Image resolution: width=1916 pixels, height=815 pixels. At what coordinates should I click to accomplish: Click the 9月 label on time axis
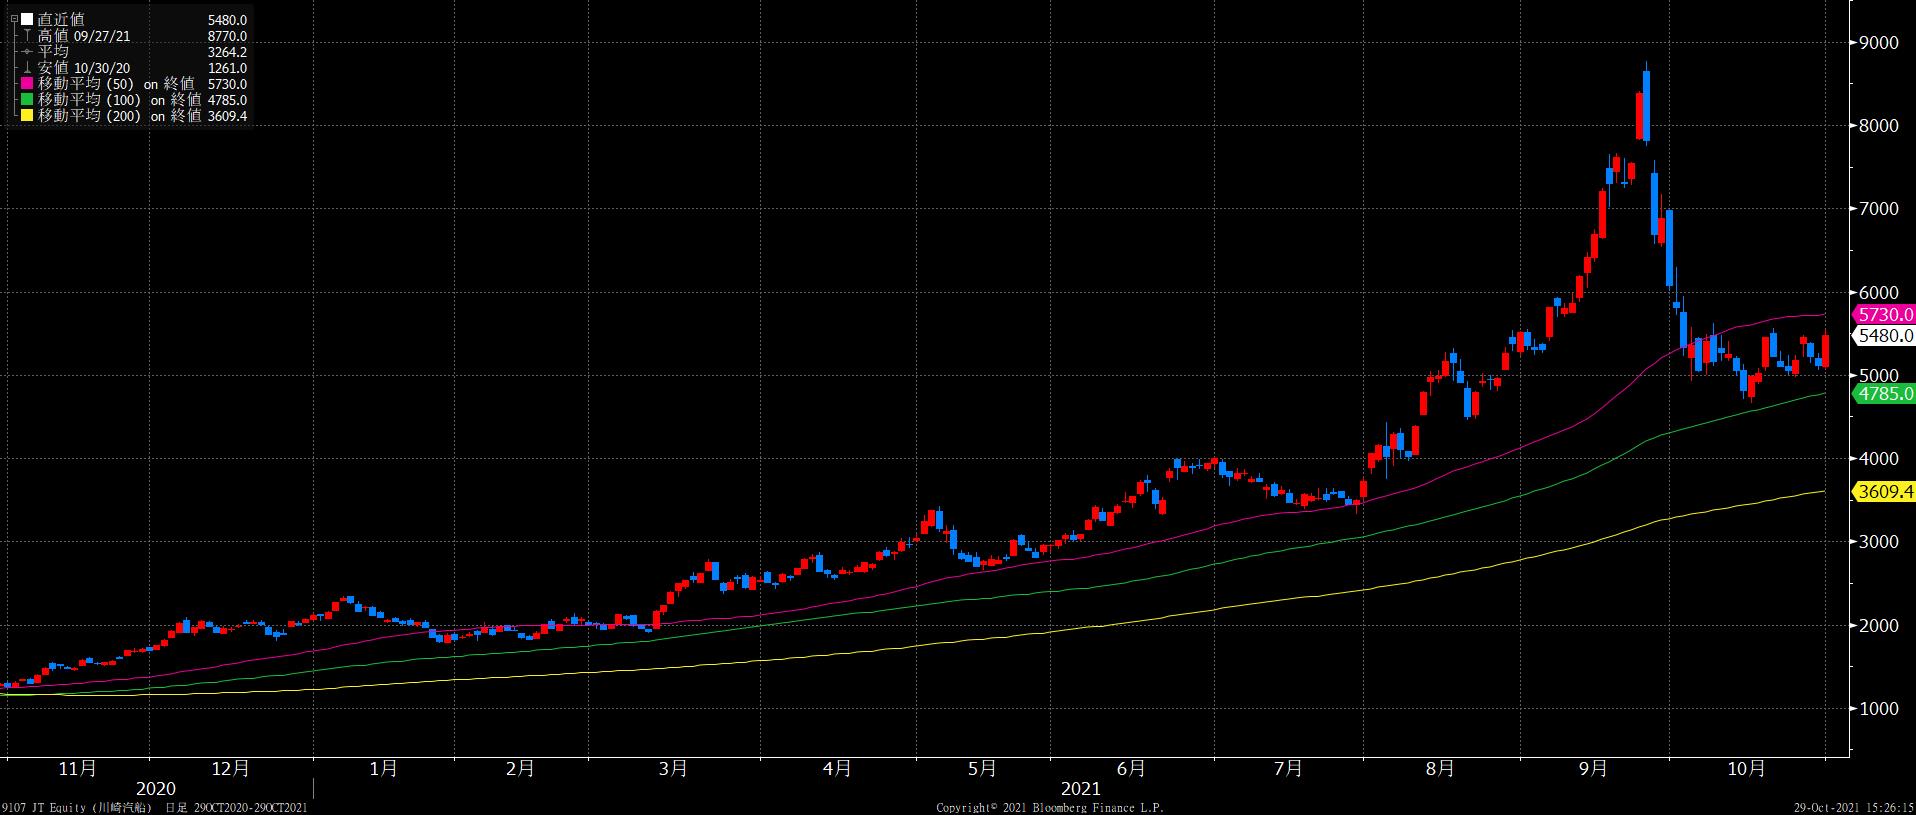pyautogui.click(x=1593, y=769)
